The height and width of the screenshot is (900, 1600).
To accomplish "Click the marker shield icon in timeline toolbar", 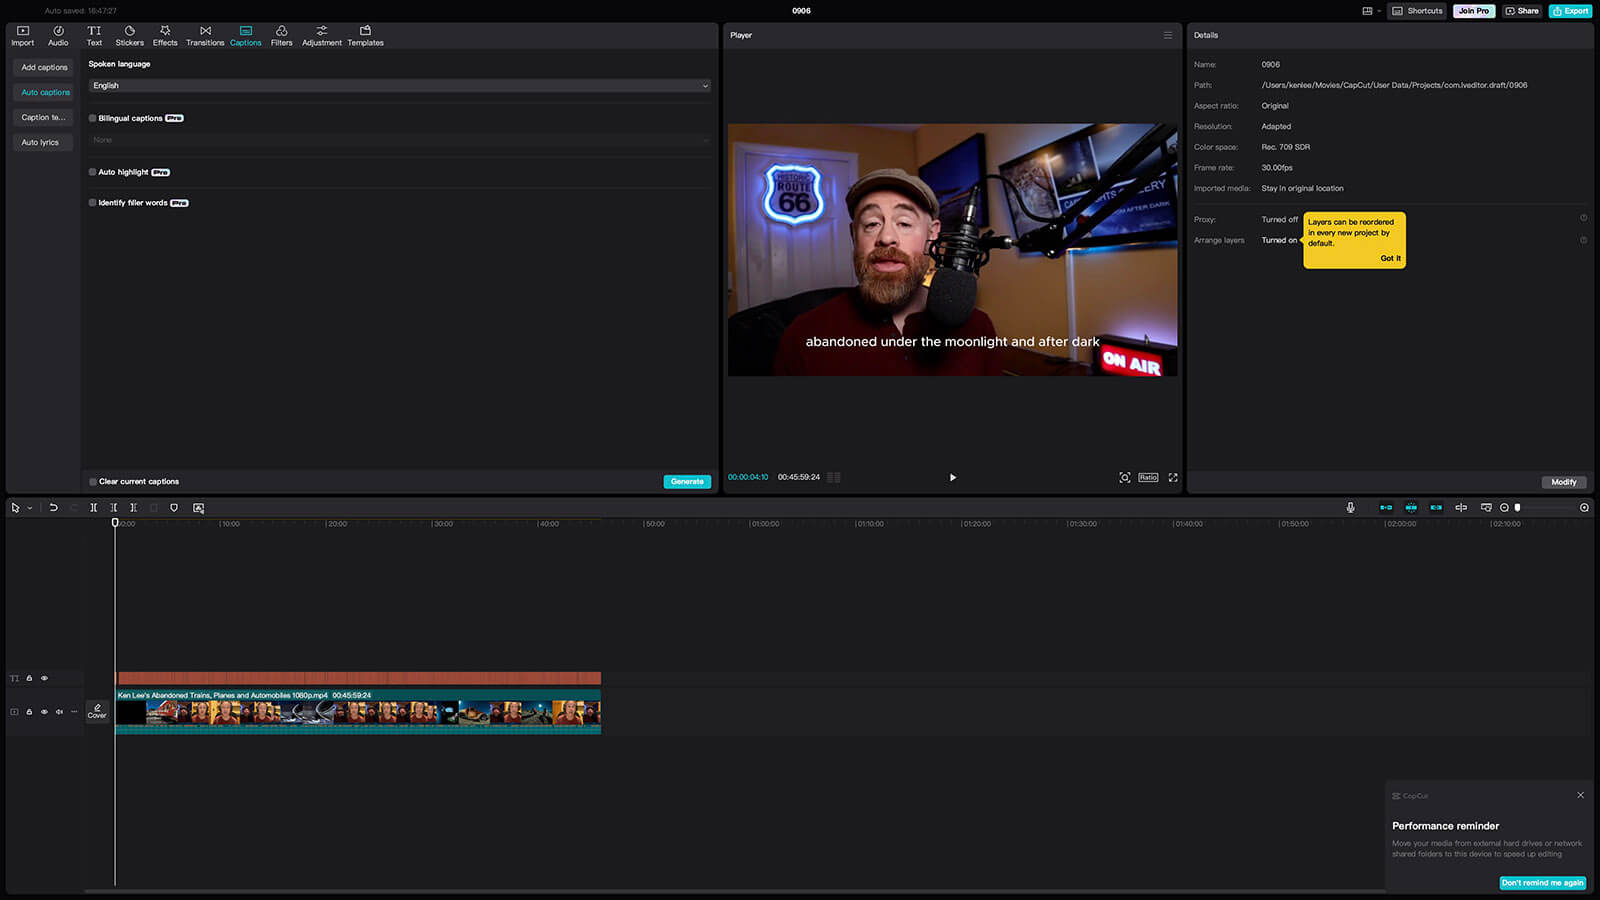I will (x=174, y=508).
